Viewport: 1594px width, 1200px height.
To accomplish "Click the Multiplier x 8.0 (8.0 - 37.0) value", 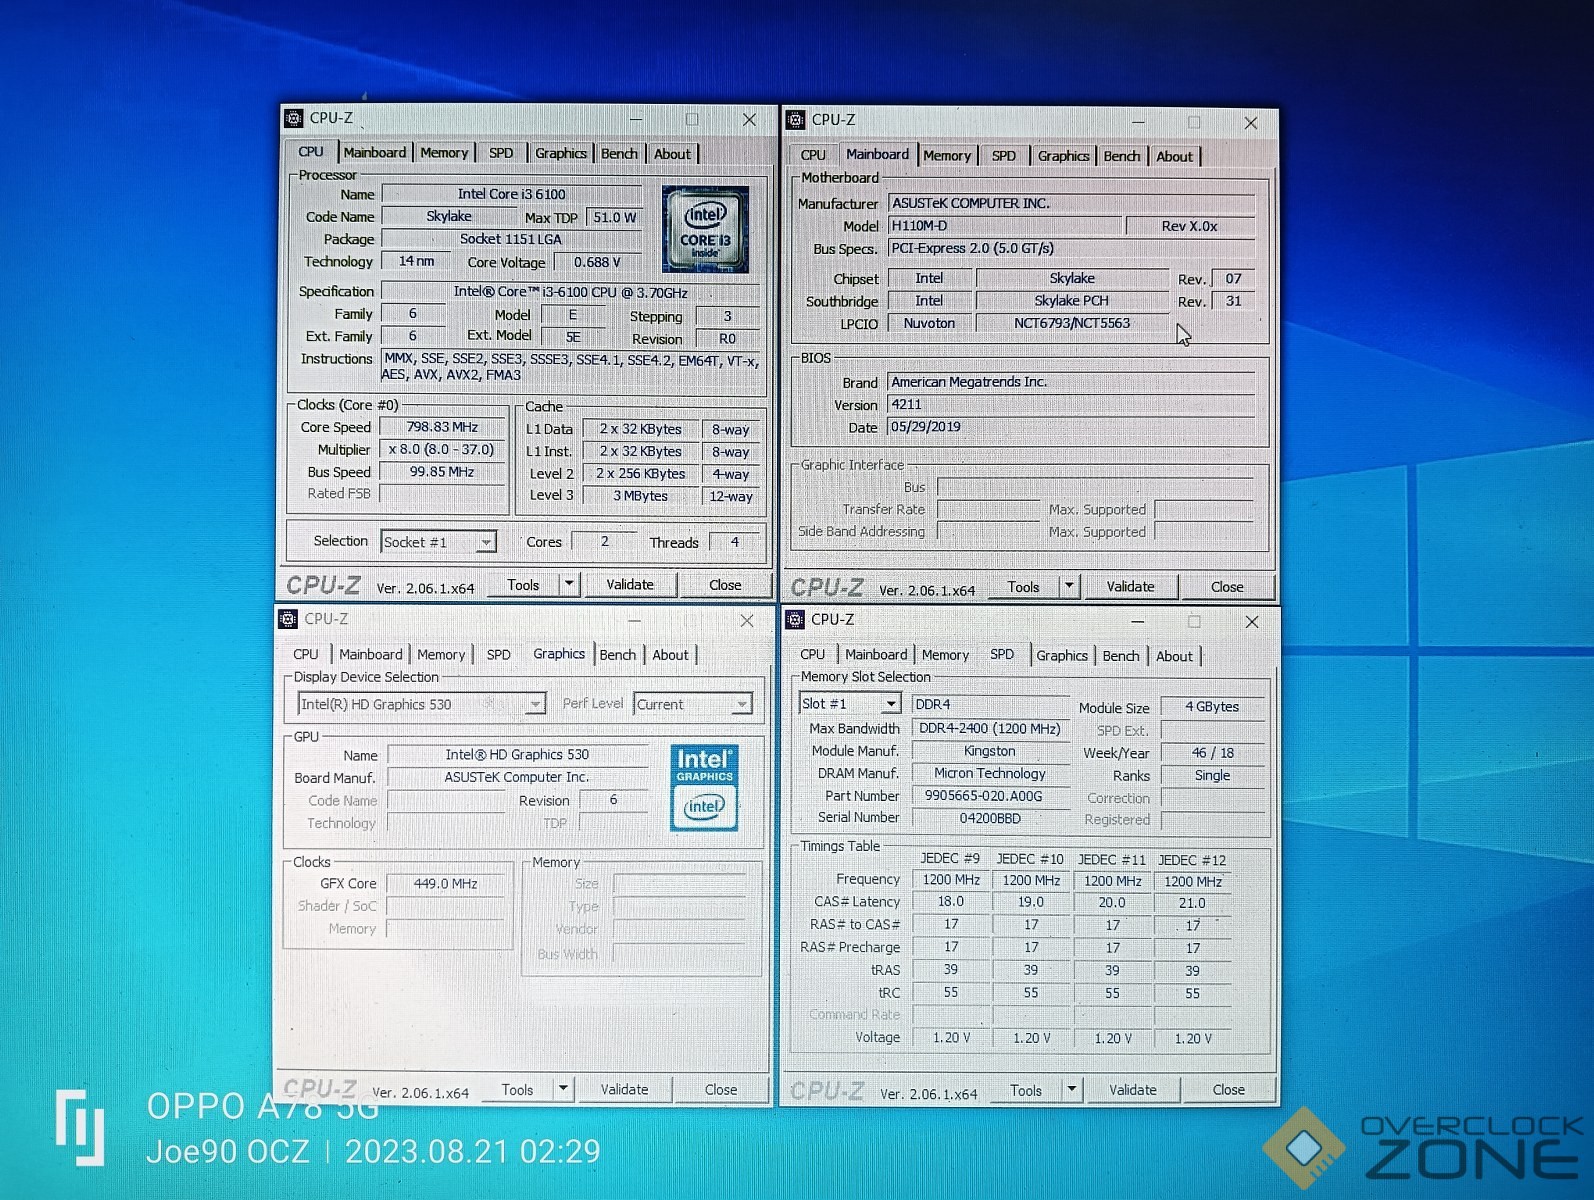I will tap(442, 450).
